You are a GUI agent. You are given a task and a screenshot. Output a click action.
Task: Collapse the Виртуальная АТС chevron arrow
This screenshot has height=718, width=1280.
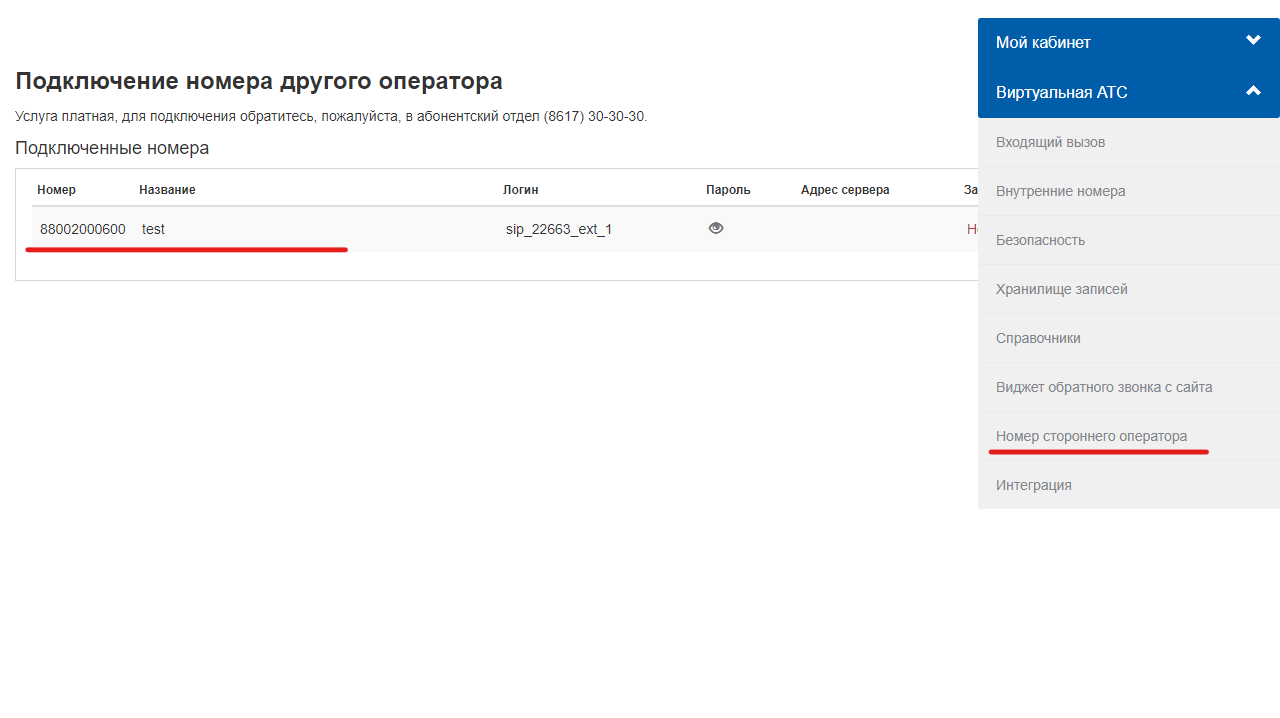pos(1253,91)
